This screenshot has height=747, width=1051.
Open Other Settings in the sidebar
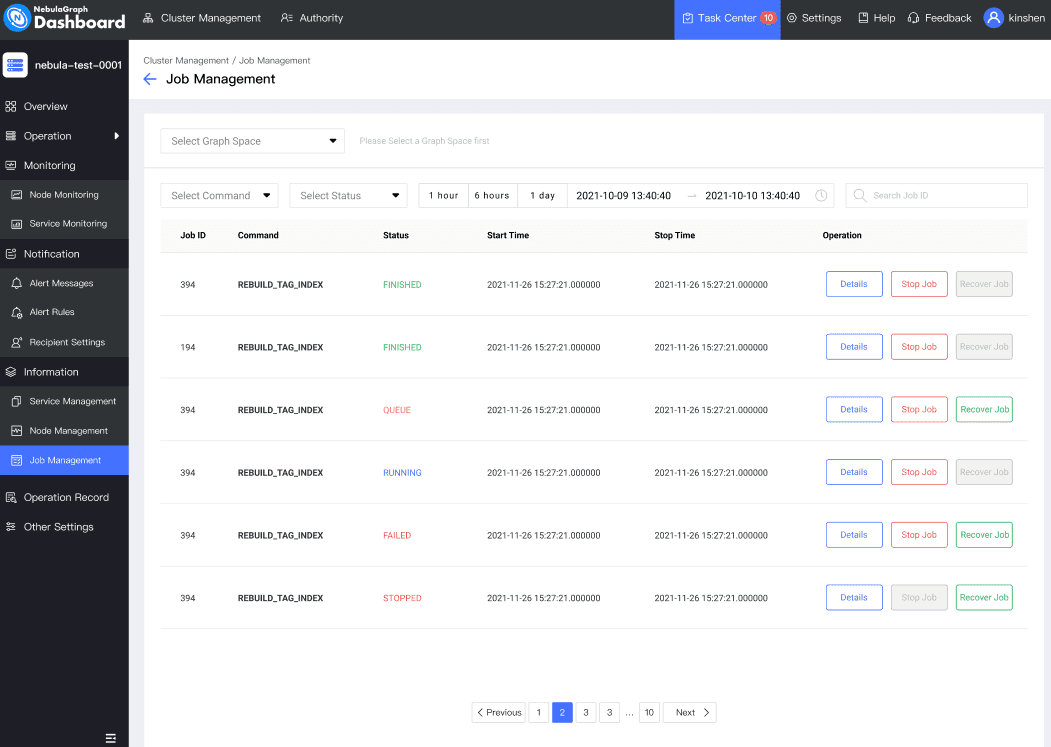pyautogui.click(x=64, y=527)
